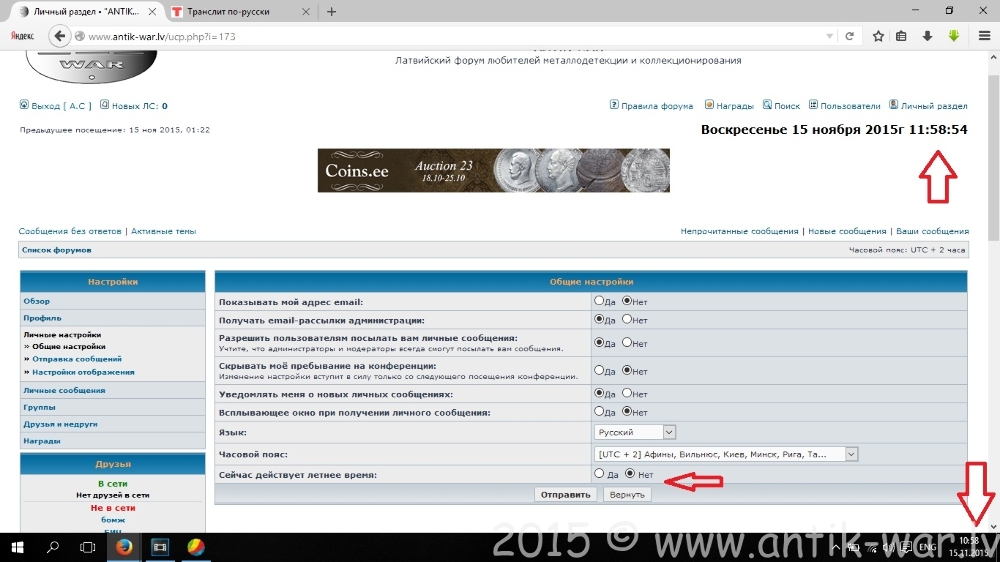Viewport: 1000px width, 562px height.
Task: Close the Транслит по-русски tab
Action: 305,11
